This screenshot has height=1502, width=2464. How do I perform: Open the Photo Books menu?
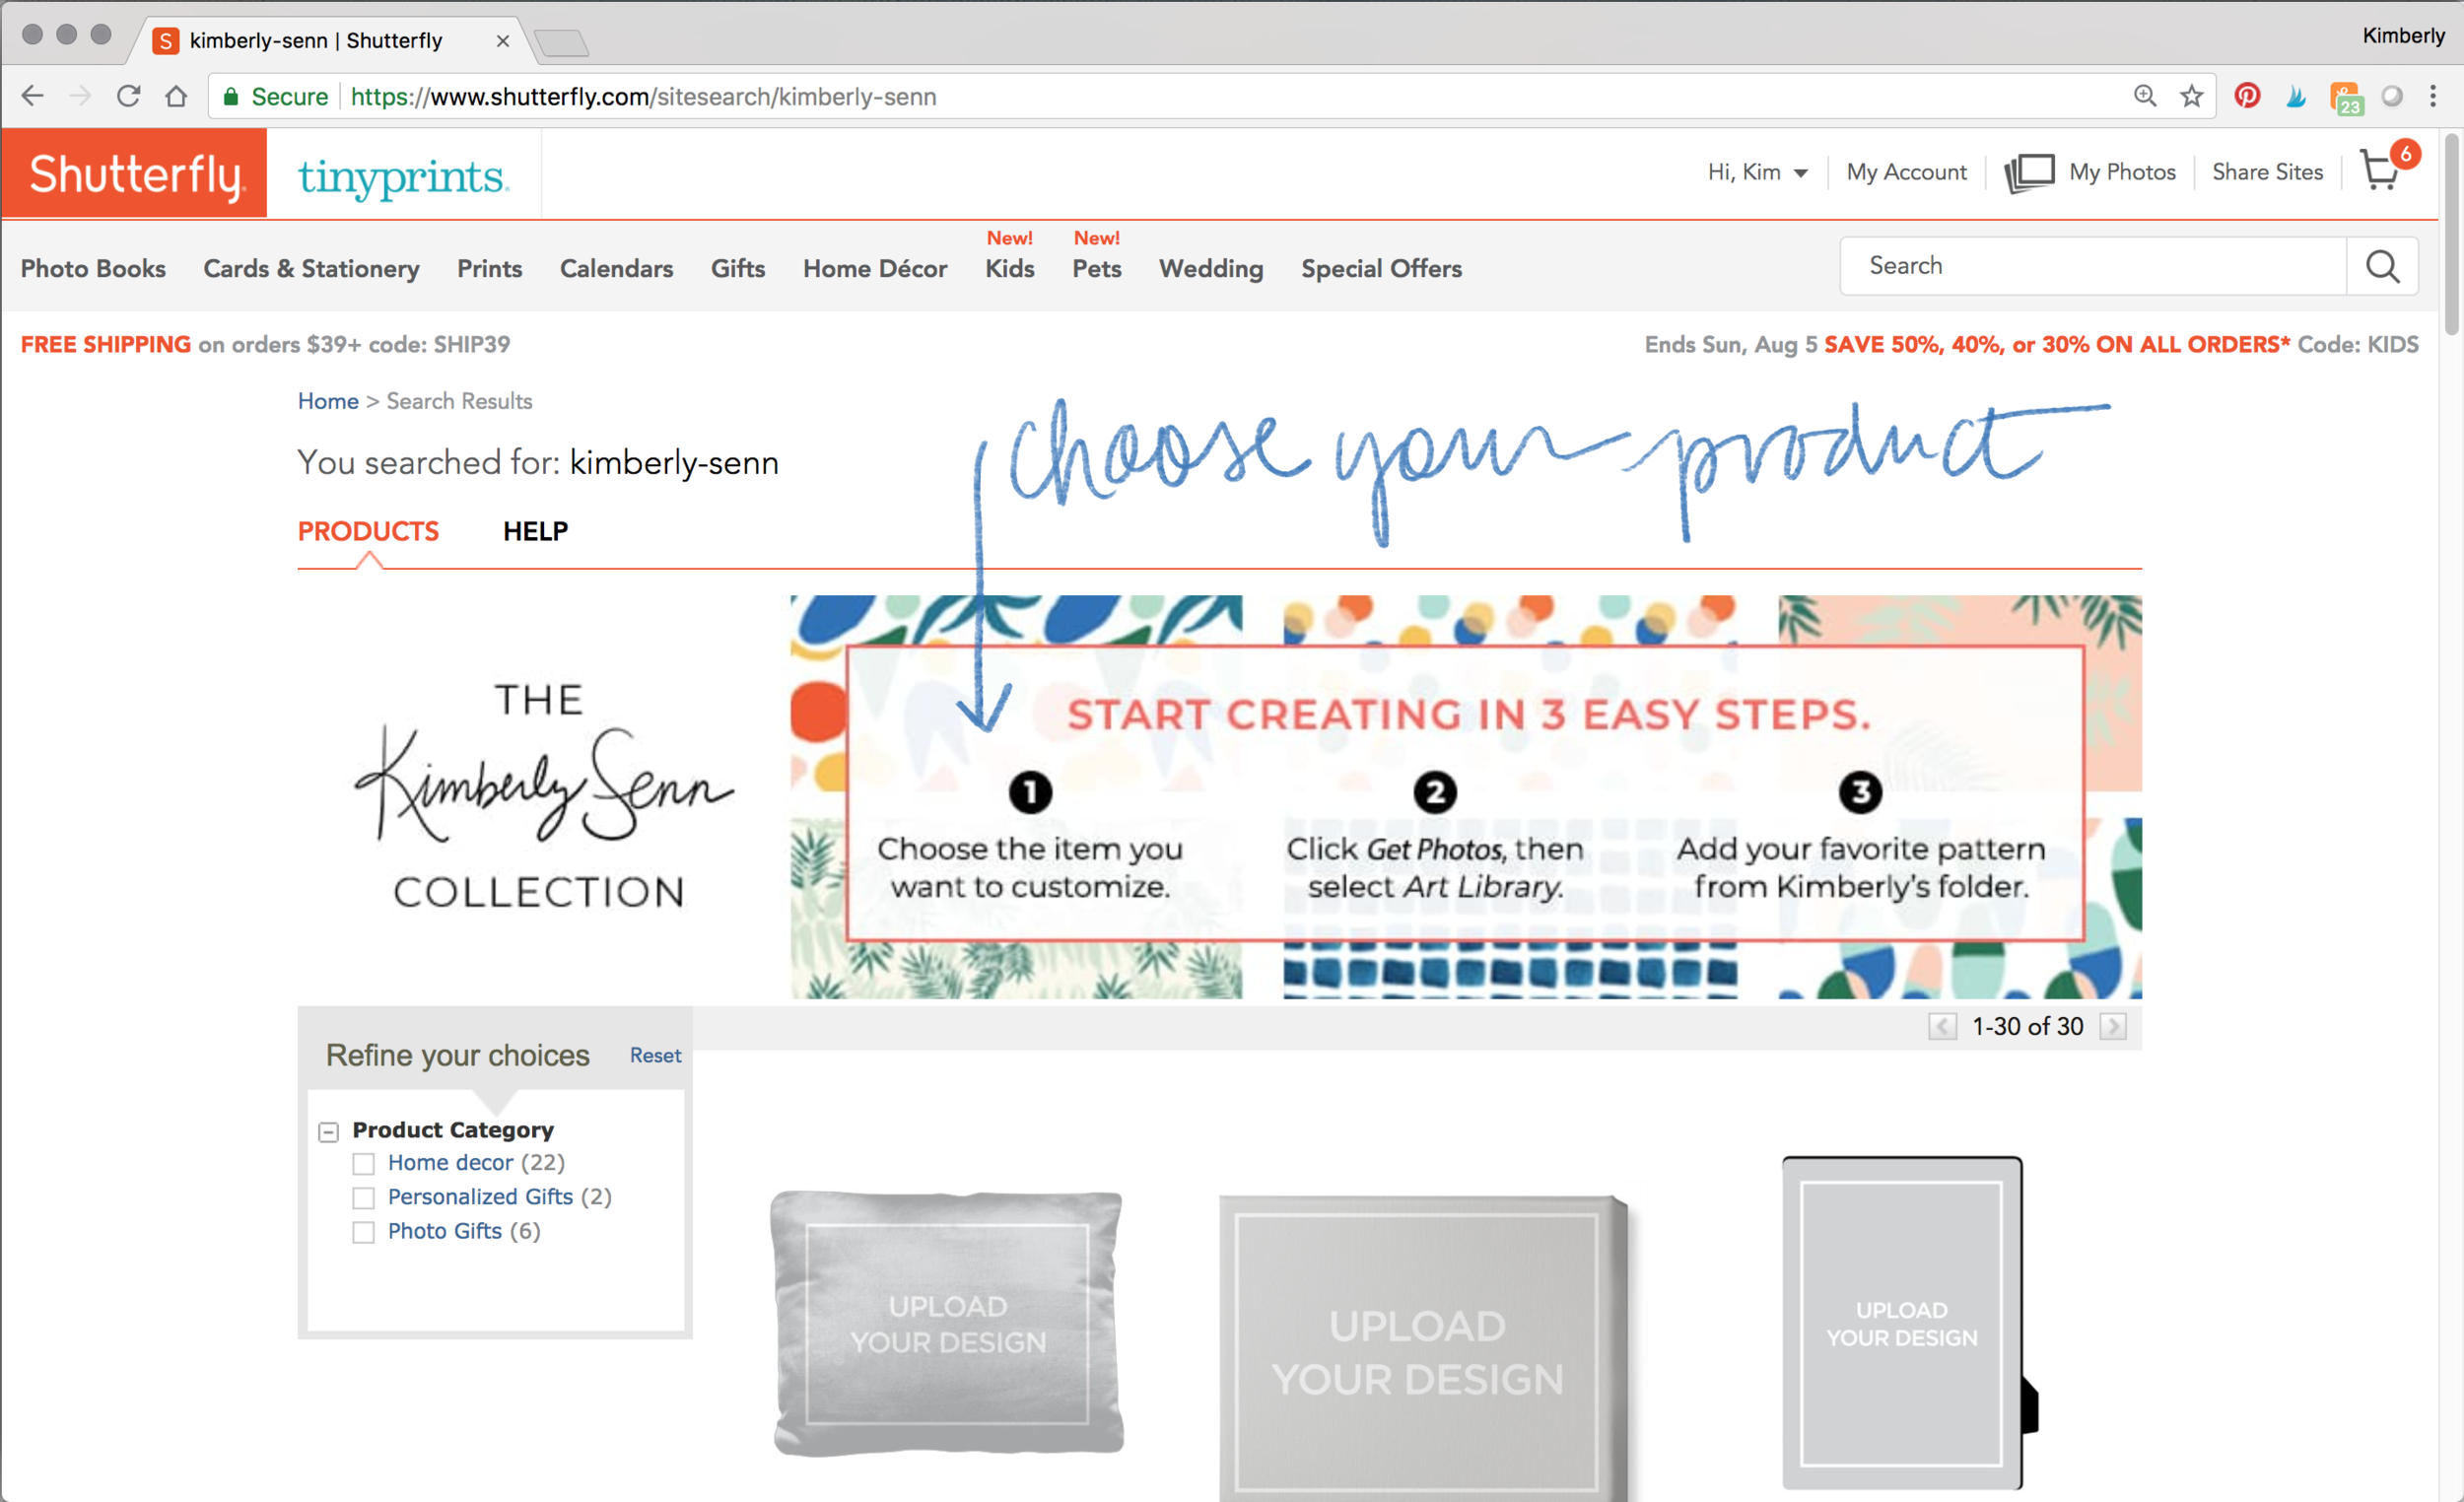93,268
